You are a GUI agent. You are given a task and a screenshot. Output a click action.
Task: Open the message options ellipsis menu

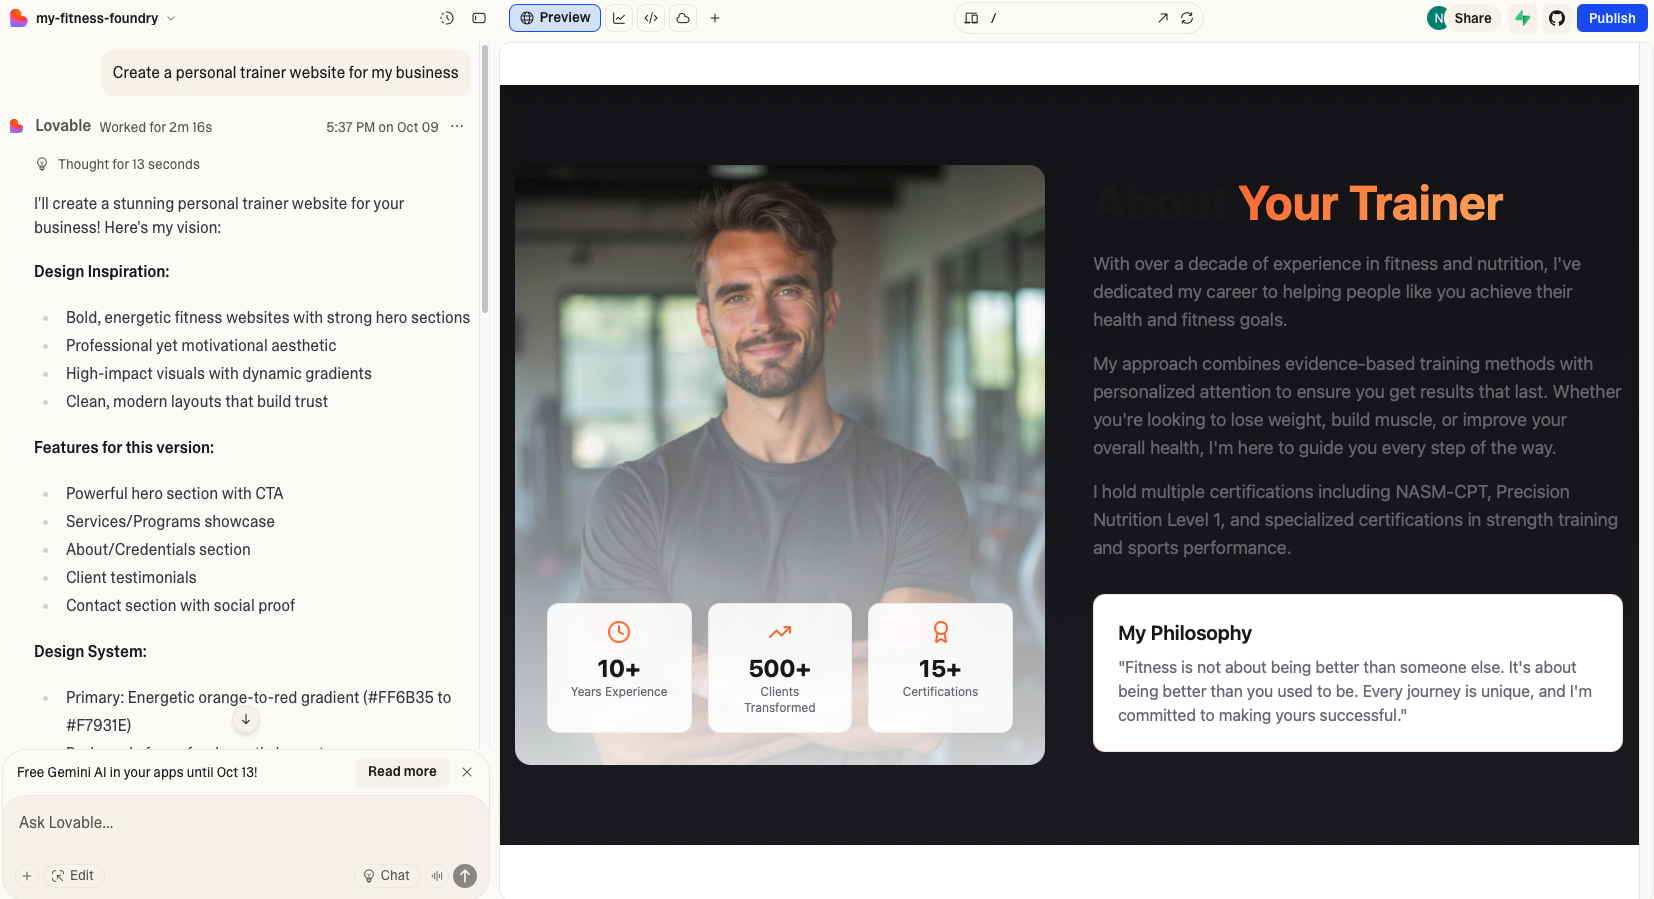[x=457, y=127]
